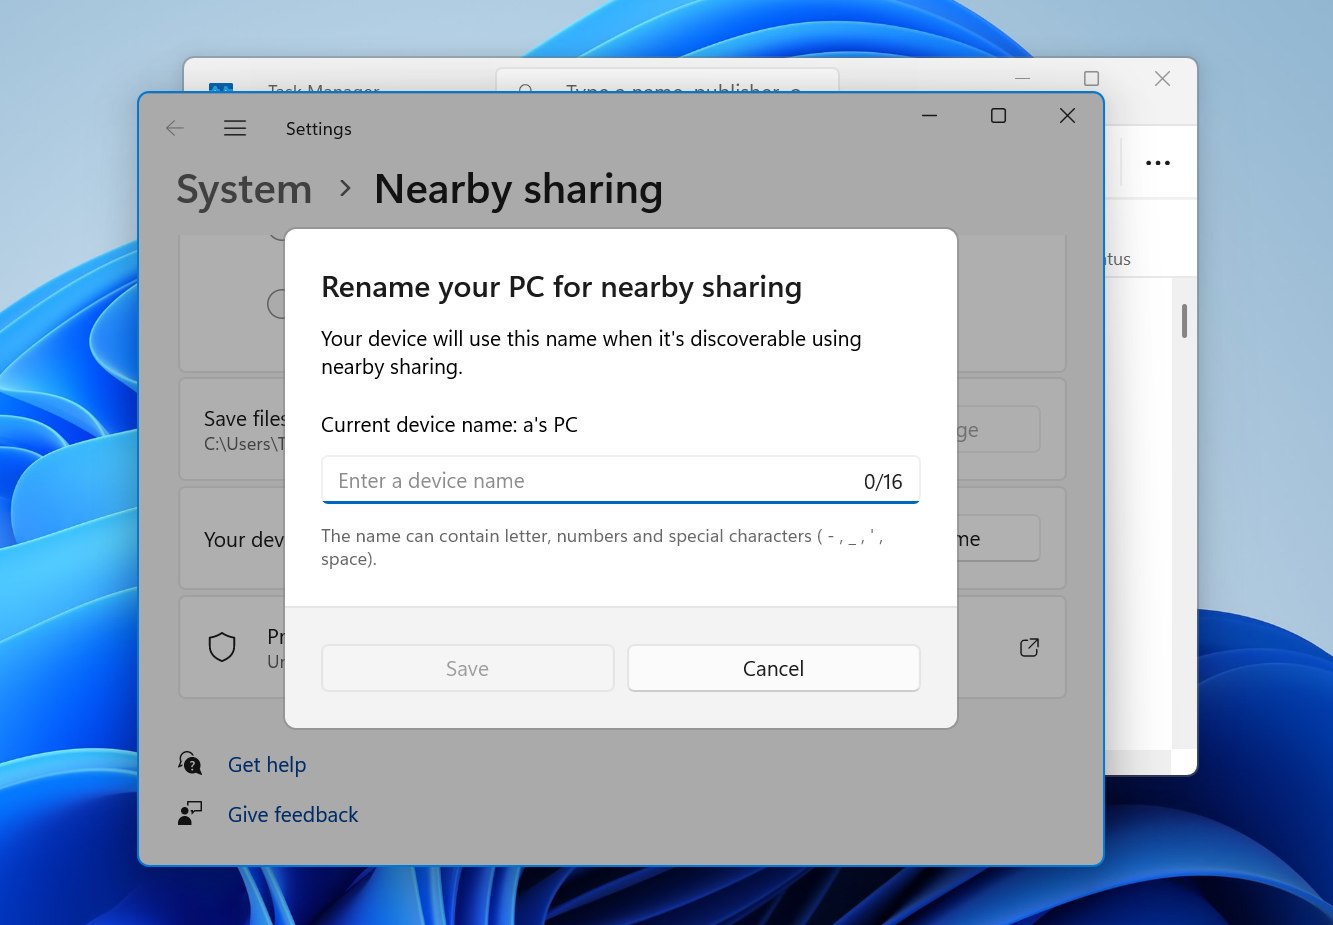Image resolution: width=1333 pixels, height=925 pixels.
Task: Minimize the Task Manager window
Action: point(1022,78)
